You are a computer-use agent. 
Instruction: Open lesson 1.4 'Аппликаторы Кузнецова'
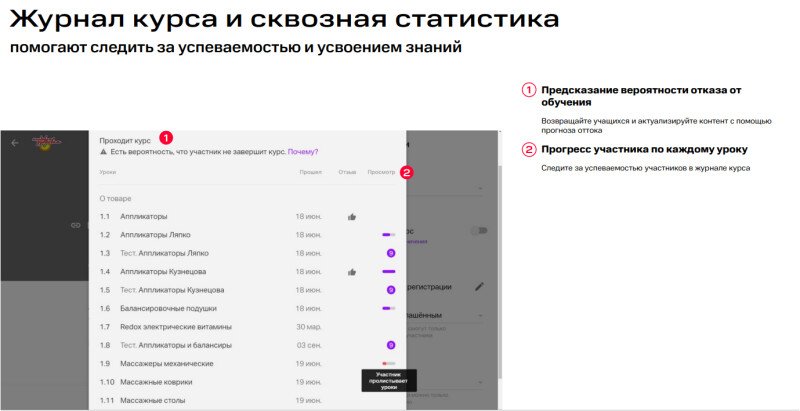click(x=163, y=272)
